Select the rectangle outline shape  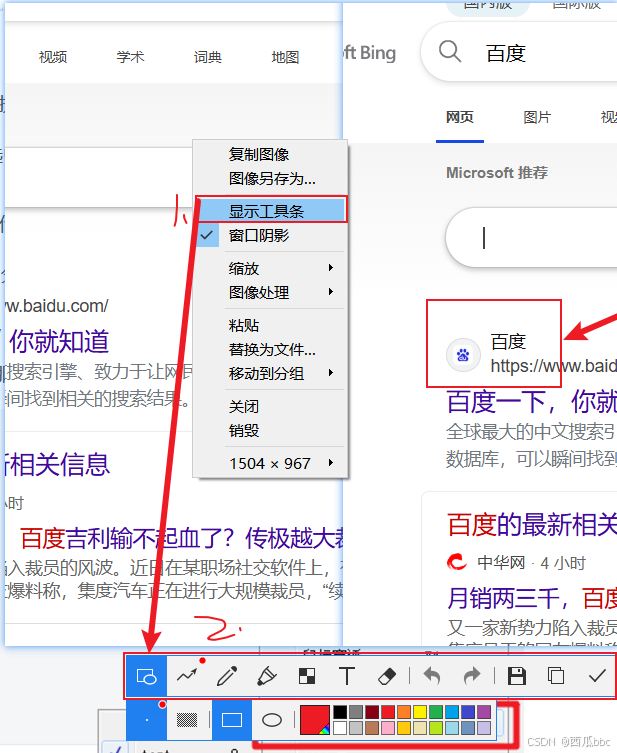231,720
